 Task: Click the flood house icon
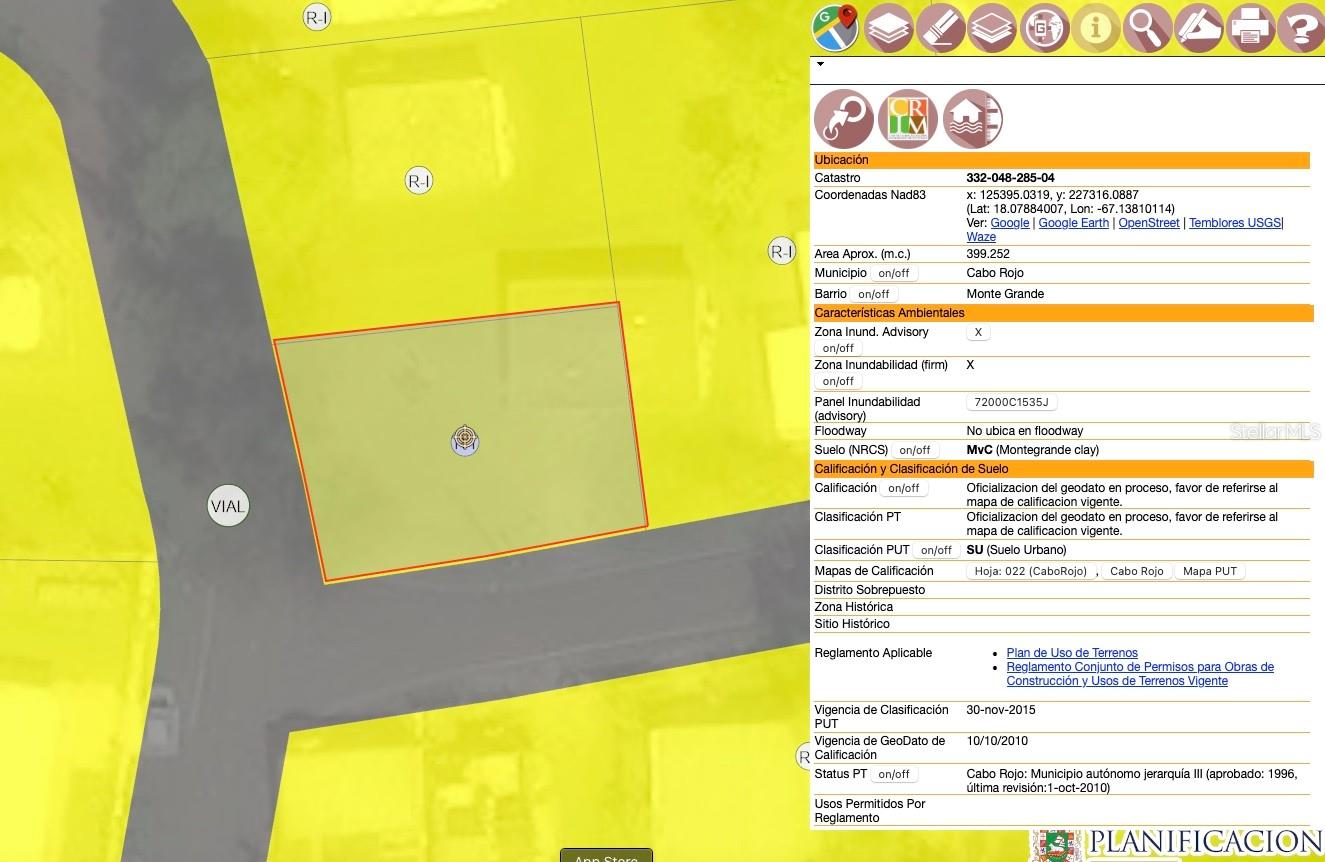[x=972, y=119]
